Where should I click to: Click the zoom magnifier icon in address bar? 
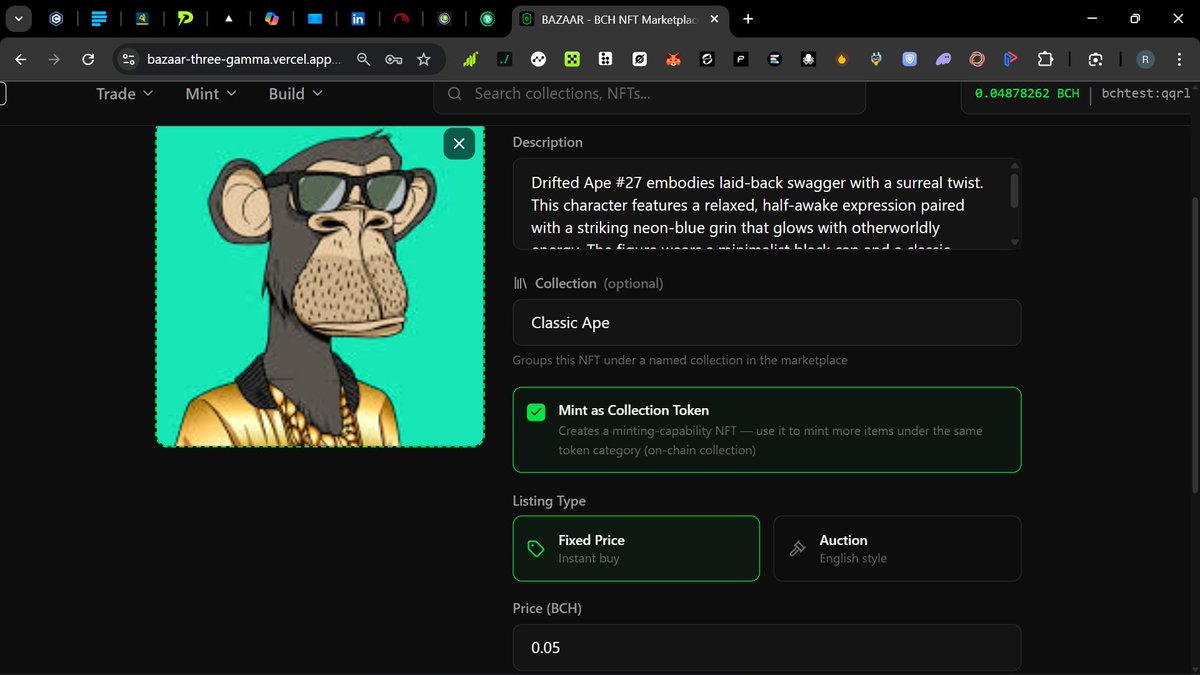tap(363, 59)
